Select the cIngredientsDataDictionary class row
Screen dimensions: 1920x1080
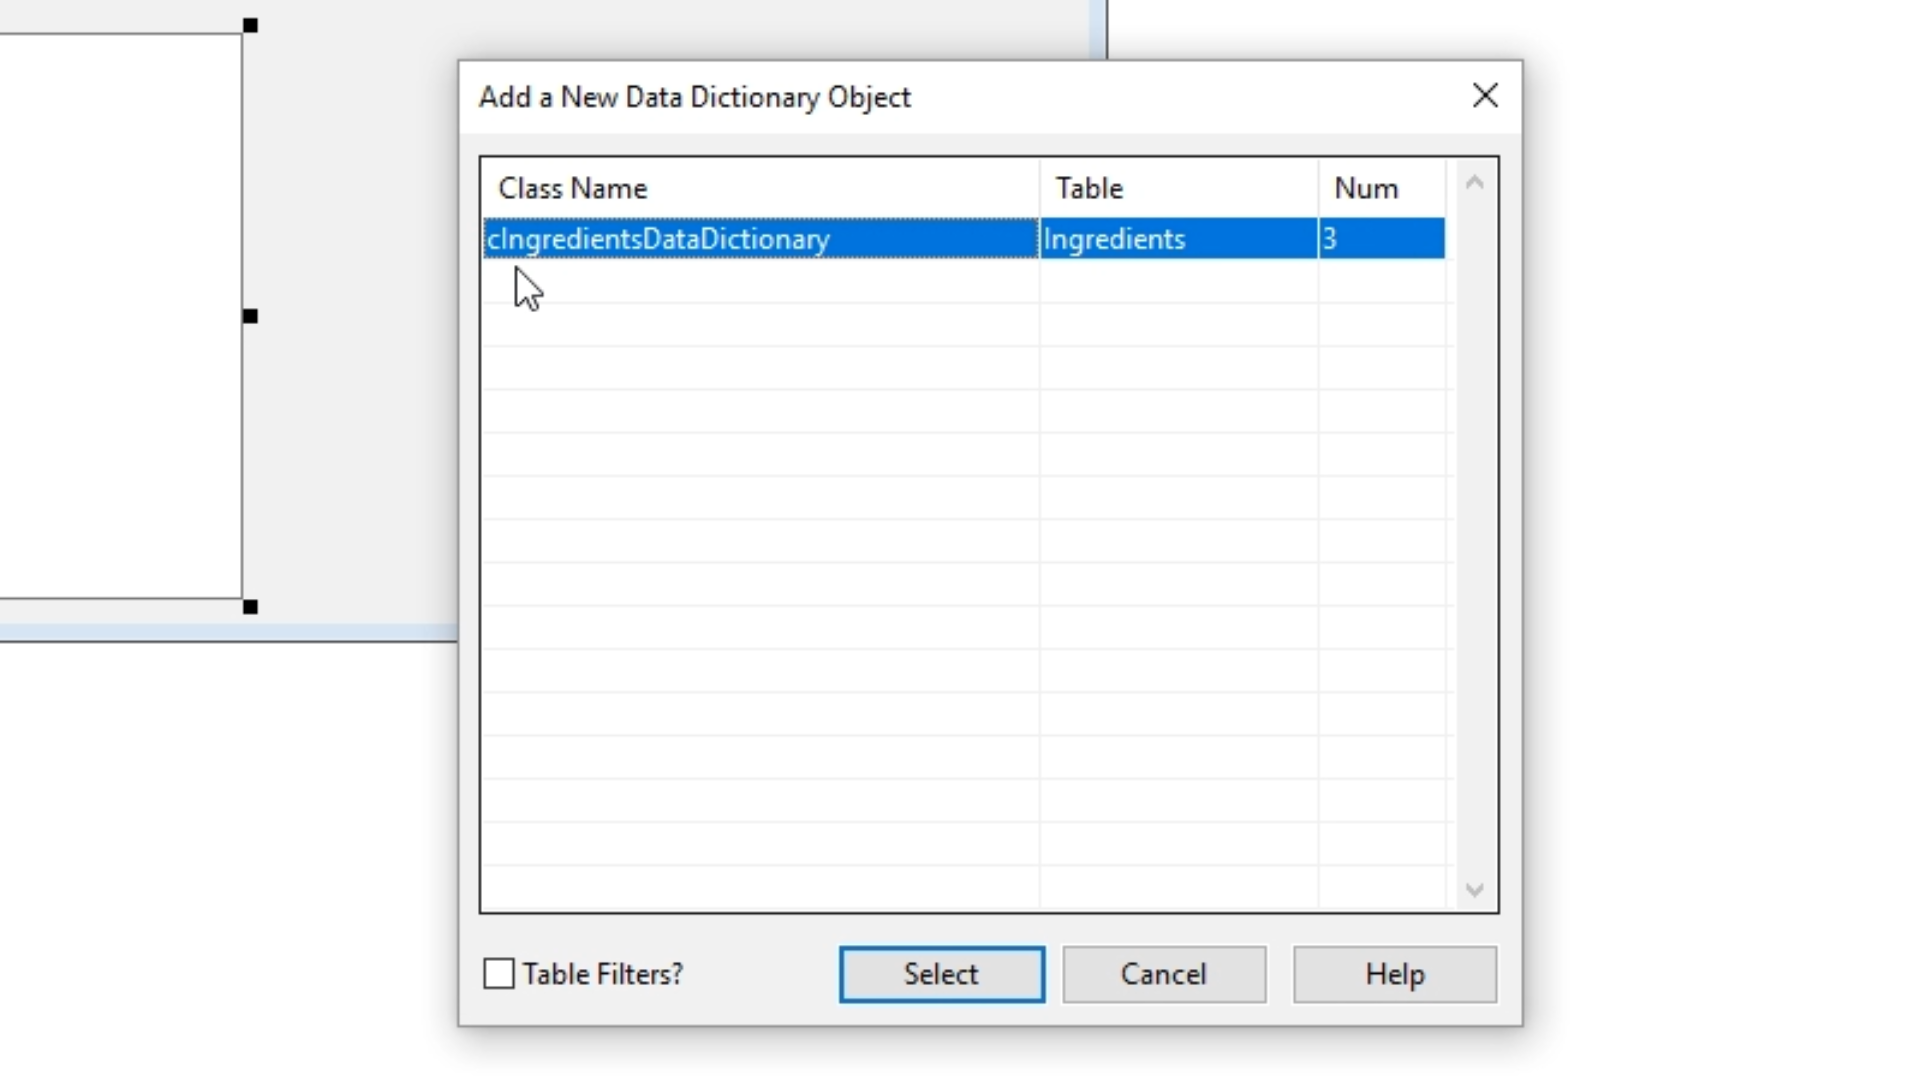(658, 239)
